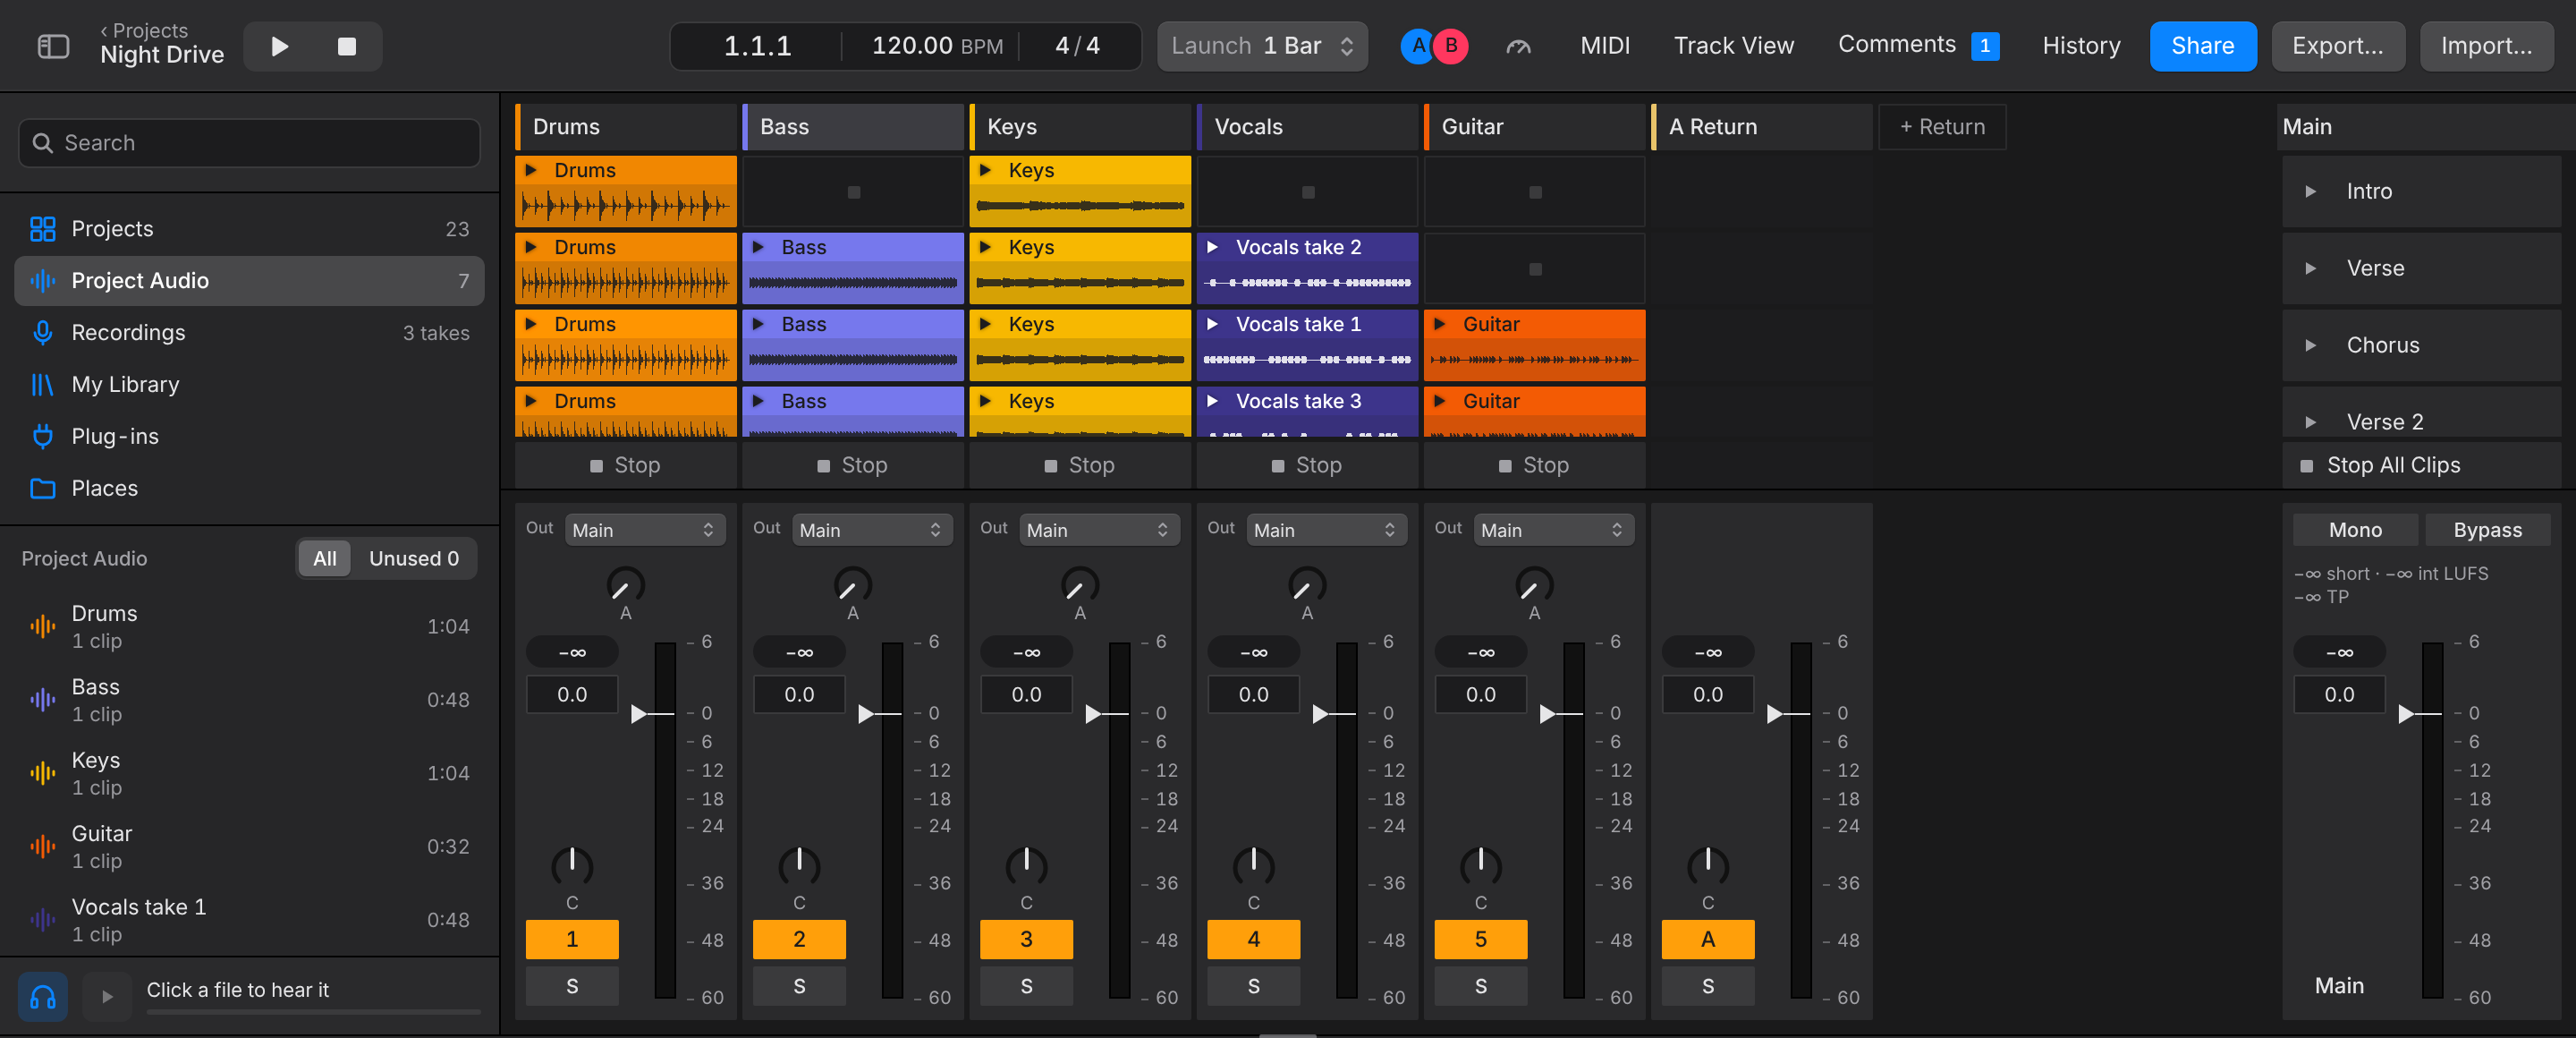This screenshot has width=2576, height=1038.
Task: Click the empty clip slot in Bass row one
Action: point(853,192)
